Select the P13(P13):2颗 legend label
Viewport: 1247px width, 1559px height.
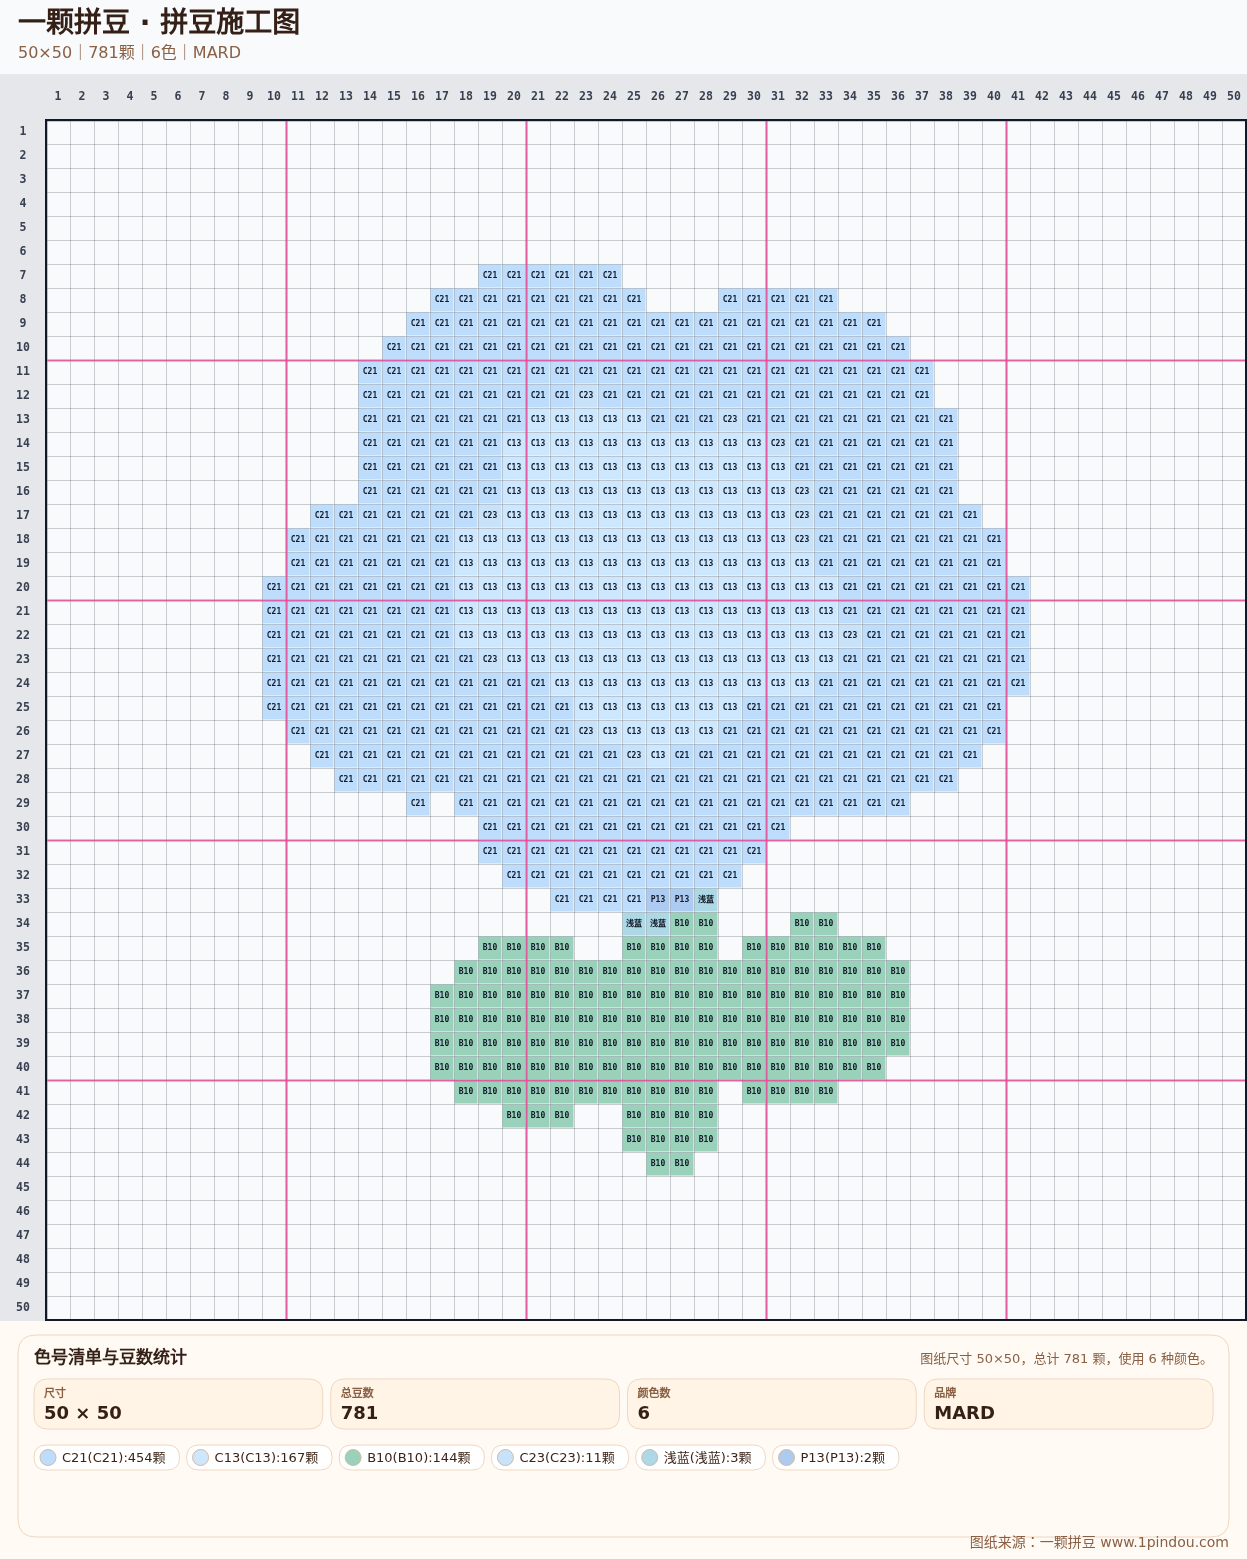842,1458
